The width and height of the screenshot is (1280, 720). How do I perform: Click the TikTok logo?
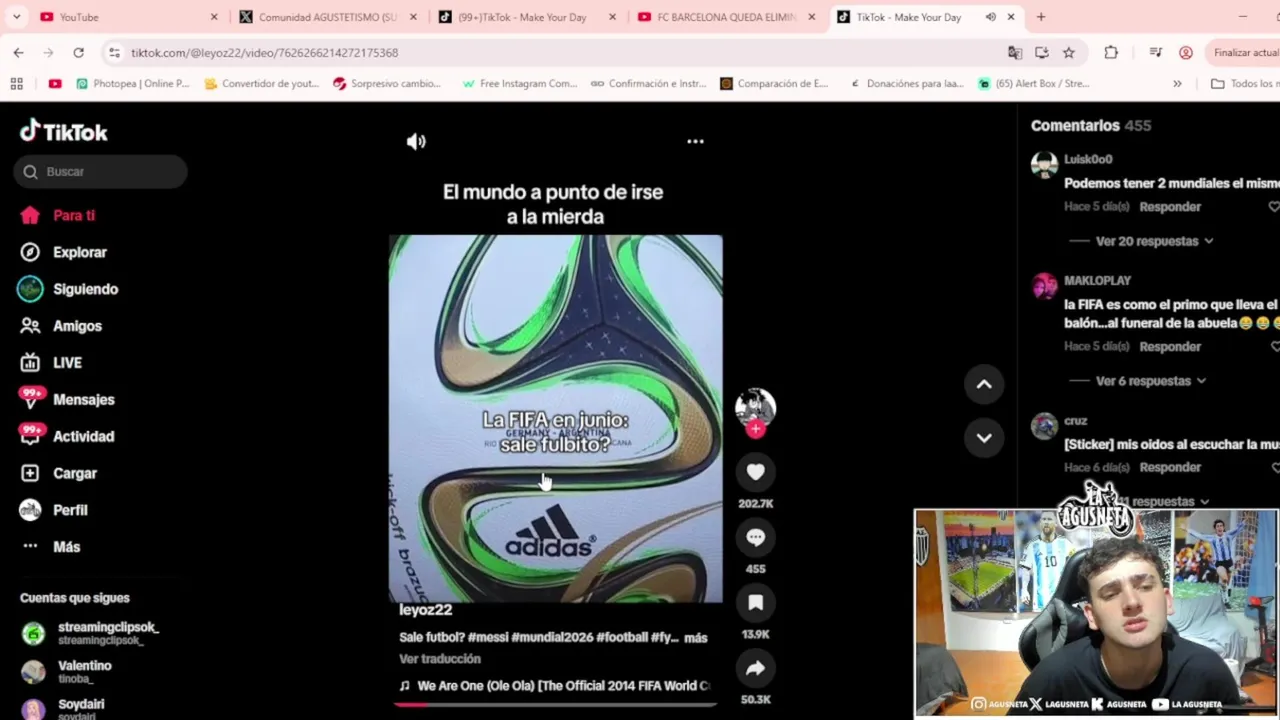[x=64, y=131]
